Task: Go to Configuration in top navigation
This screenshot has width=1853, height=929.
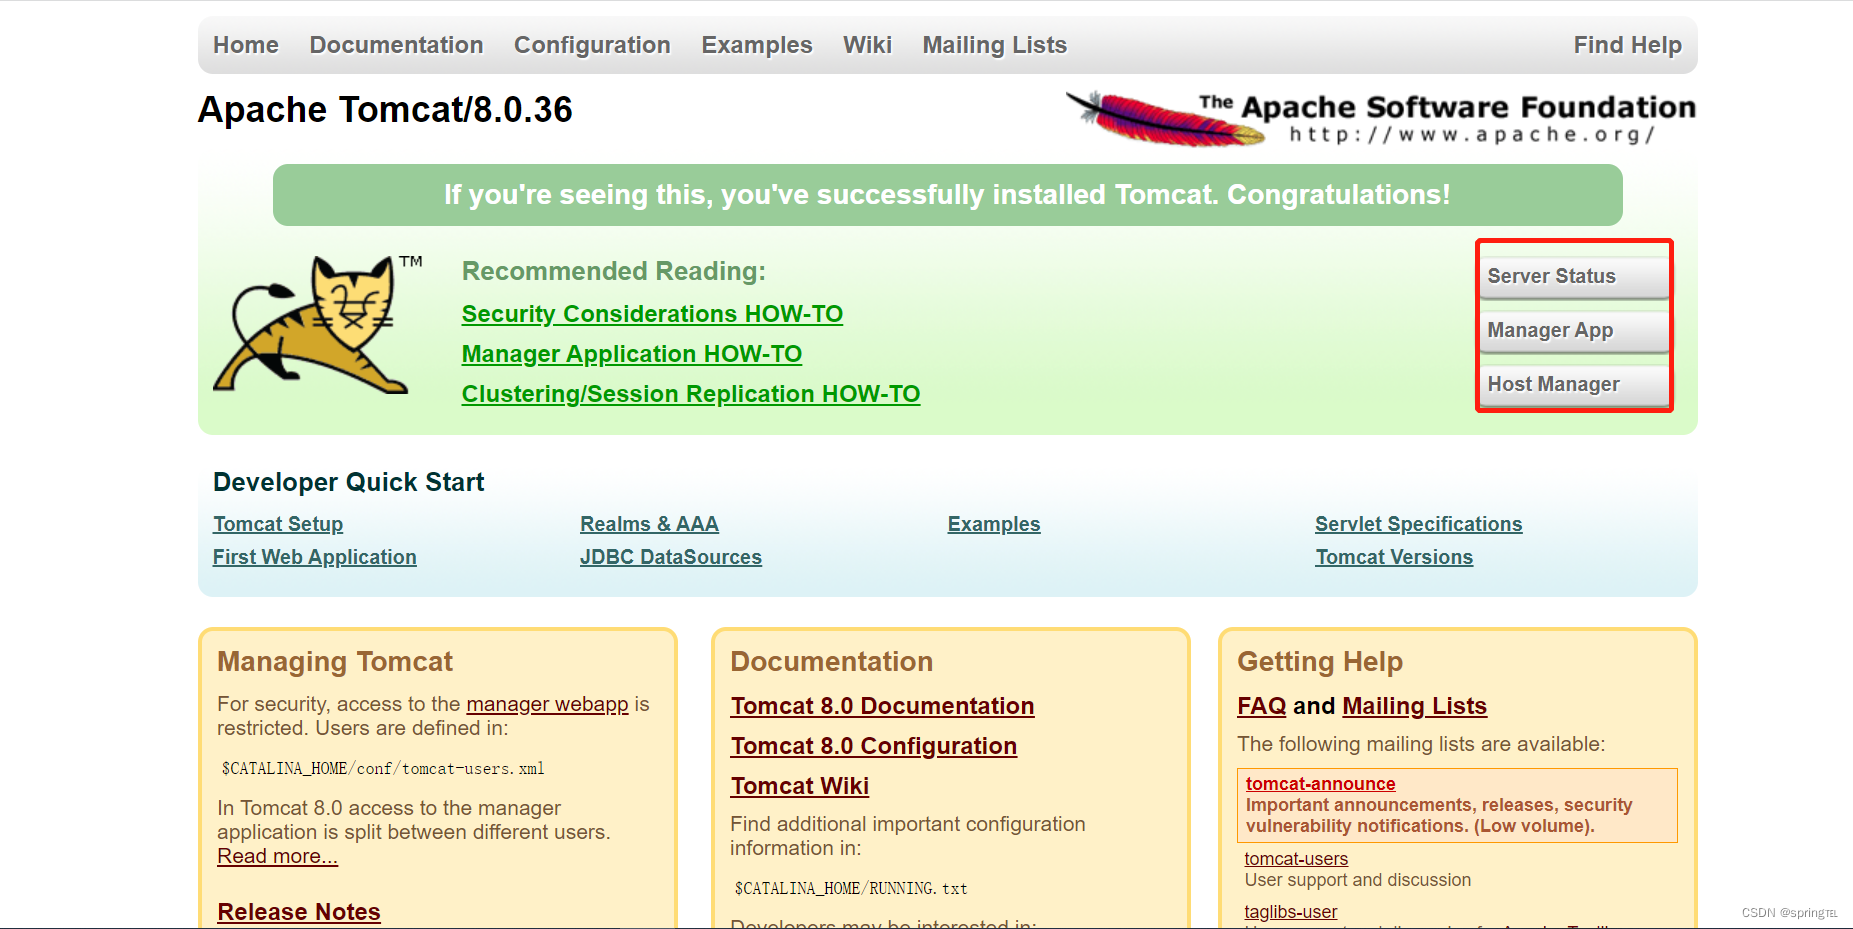Action: pos(592,45)
